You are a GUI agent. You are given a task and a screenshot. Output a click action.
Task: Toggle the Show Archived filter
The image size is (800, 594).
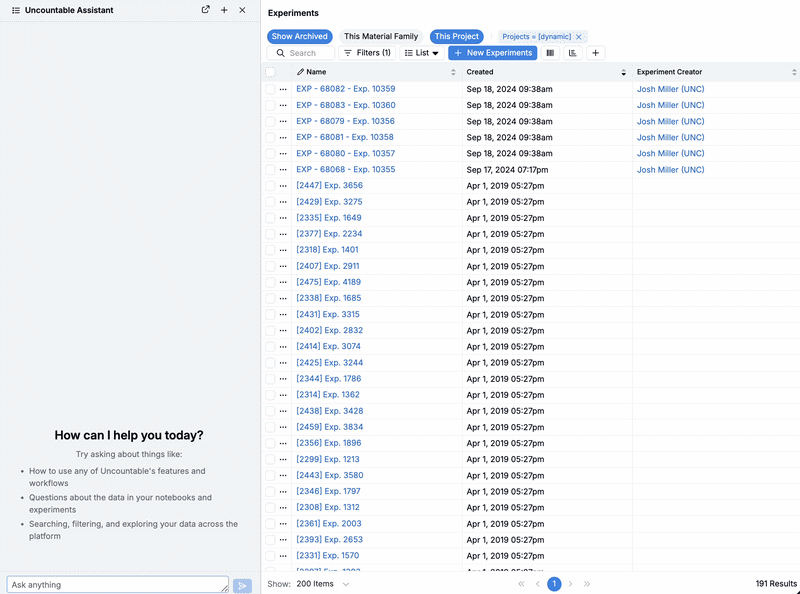tap(297, 37)
